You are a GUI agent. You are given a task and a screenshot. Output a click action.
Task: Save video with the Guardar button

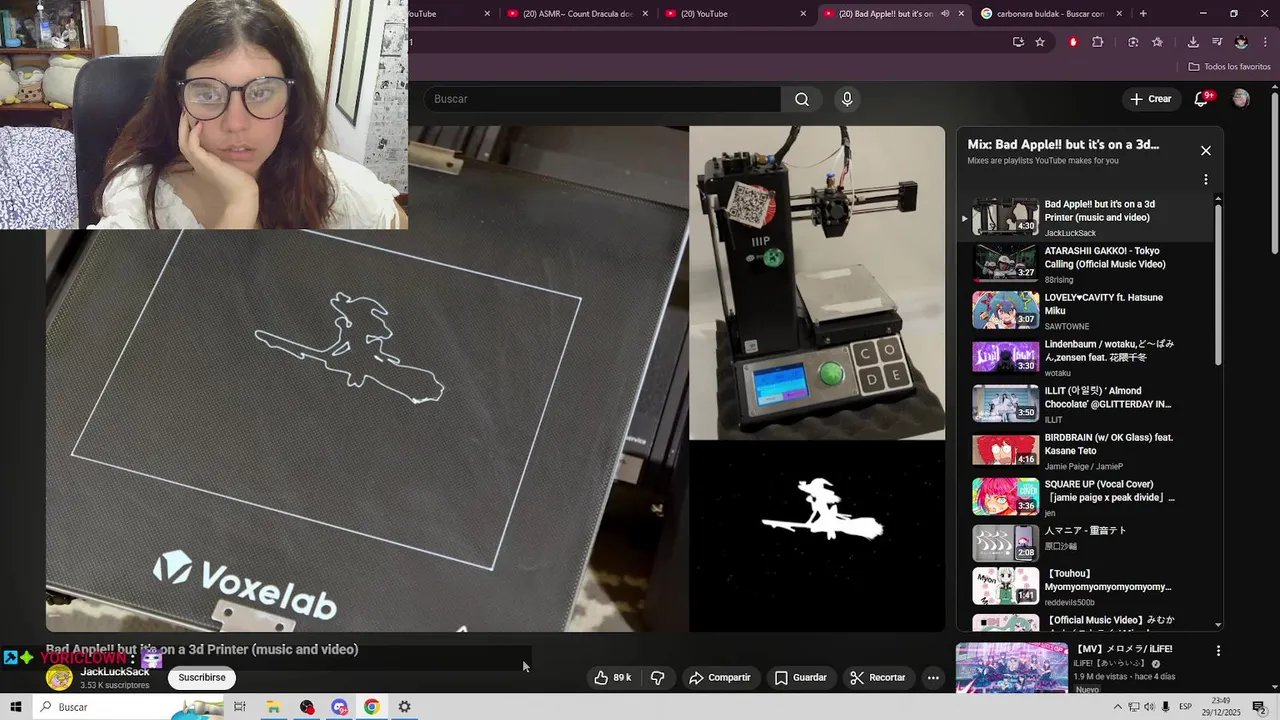800,678
